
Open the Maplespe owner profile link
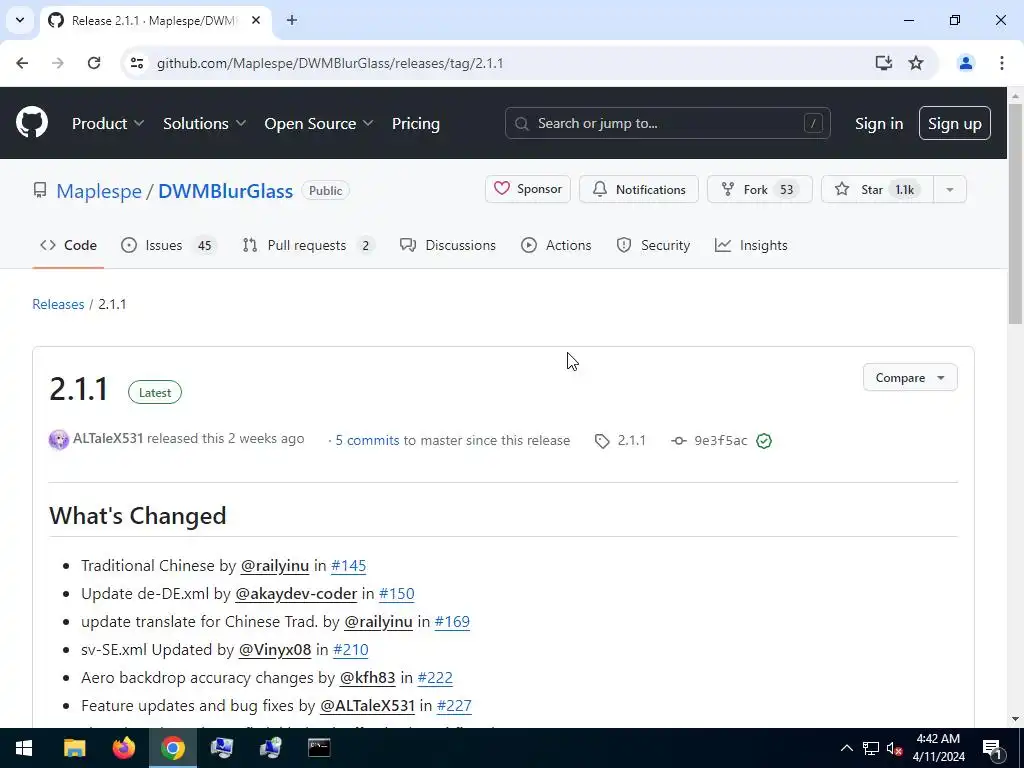pyautogui.click(x=99, y=191)
